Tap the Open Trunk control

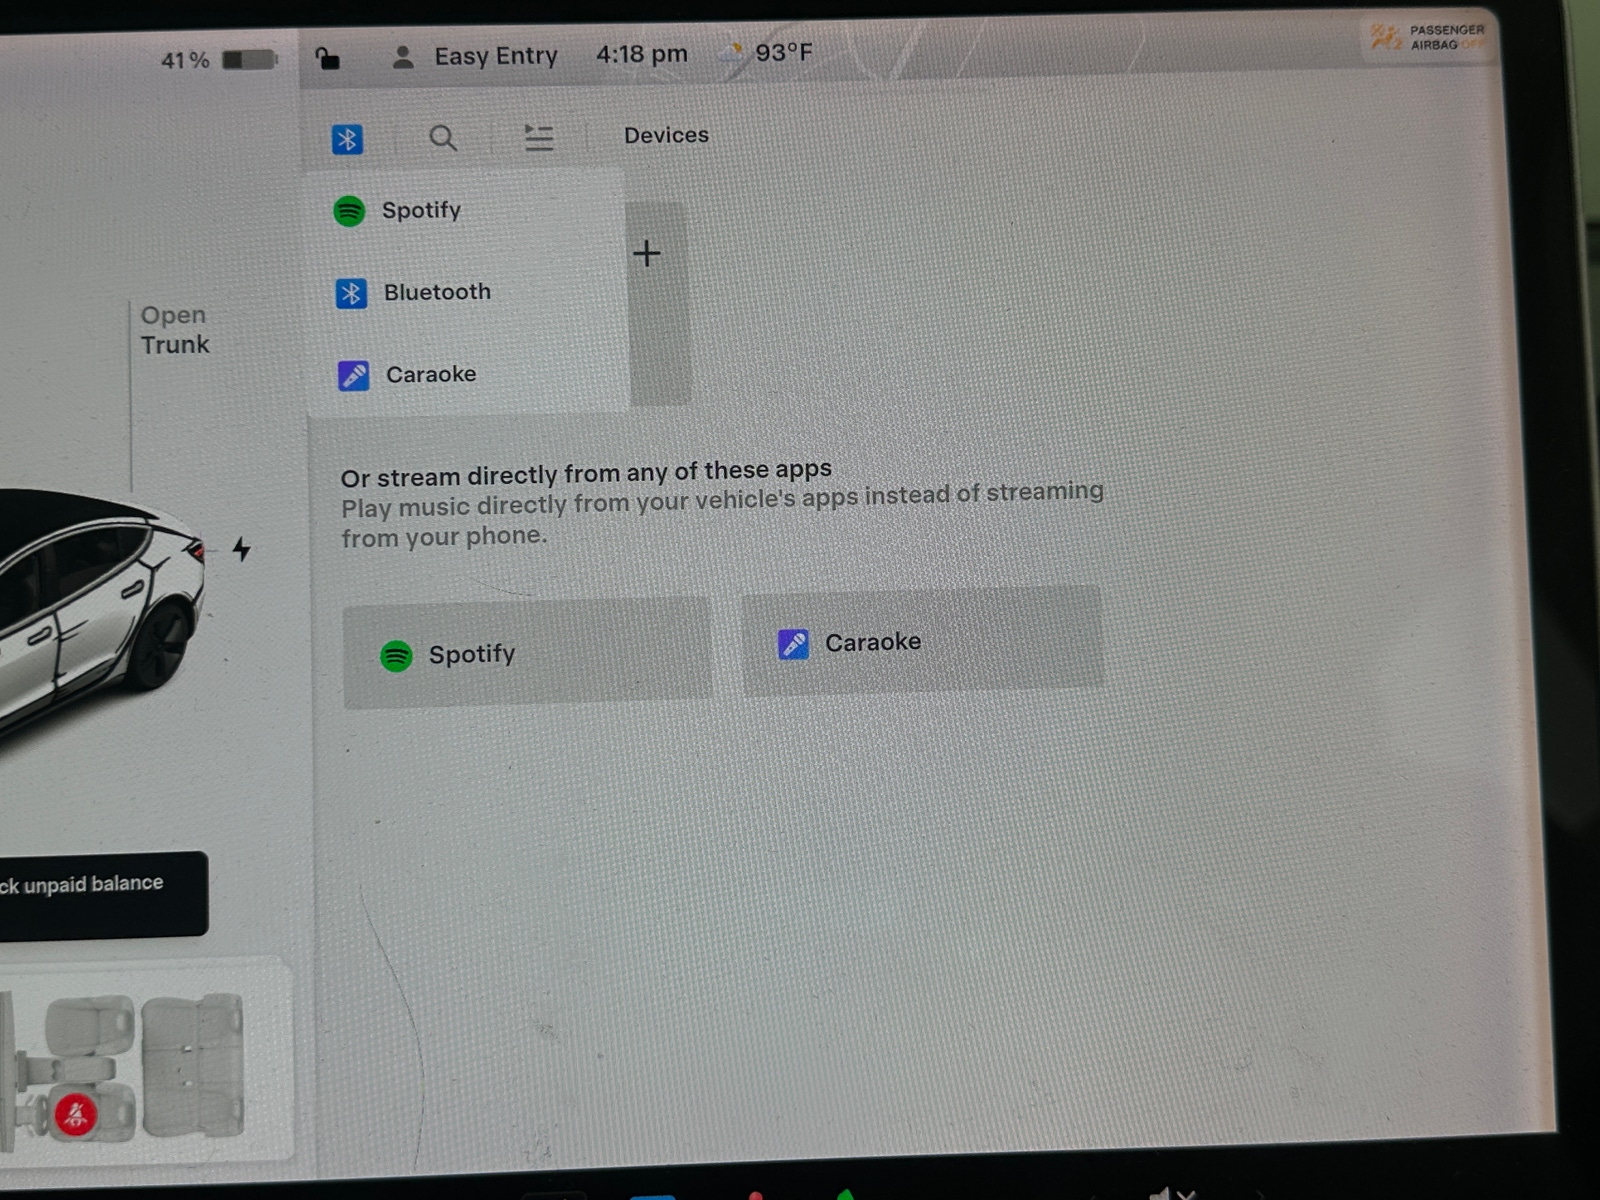[x=175, y=330]
